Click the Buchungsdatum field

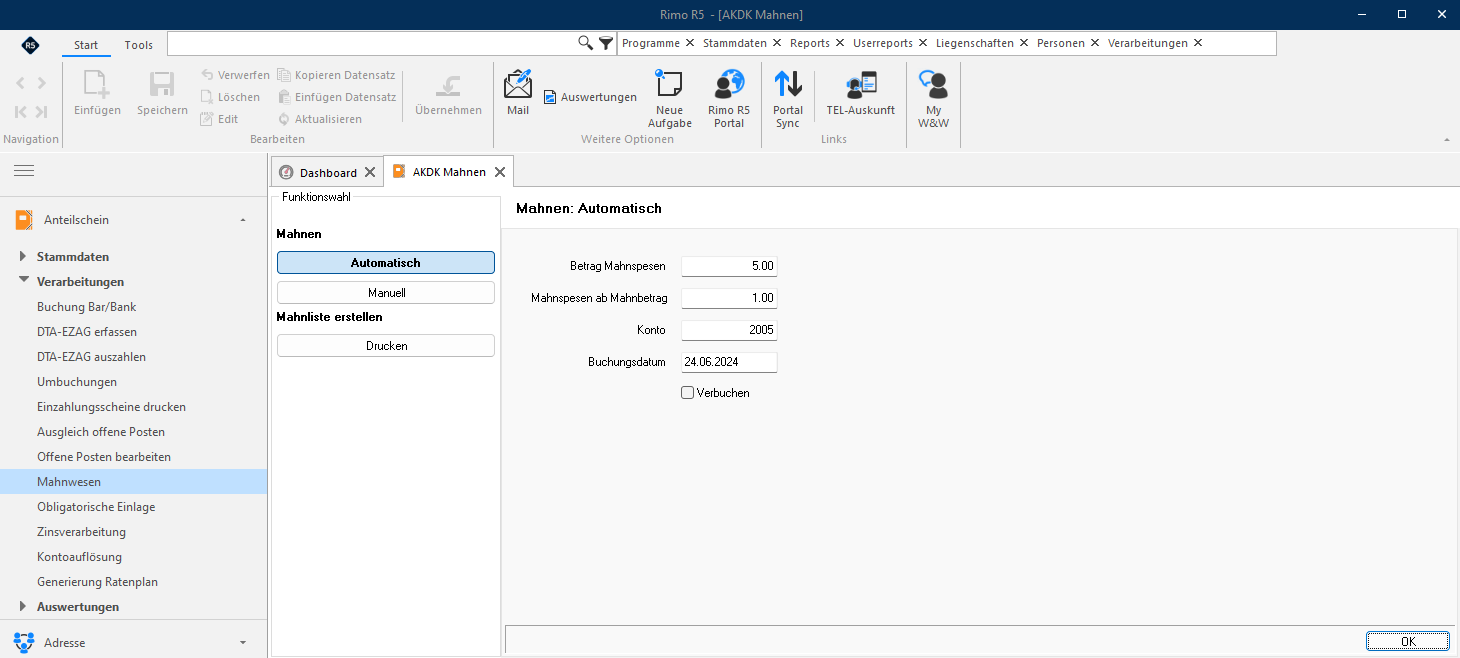[729, 362]
